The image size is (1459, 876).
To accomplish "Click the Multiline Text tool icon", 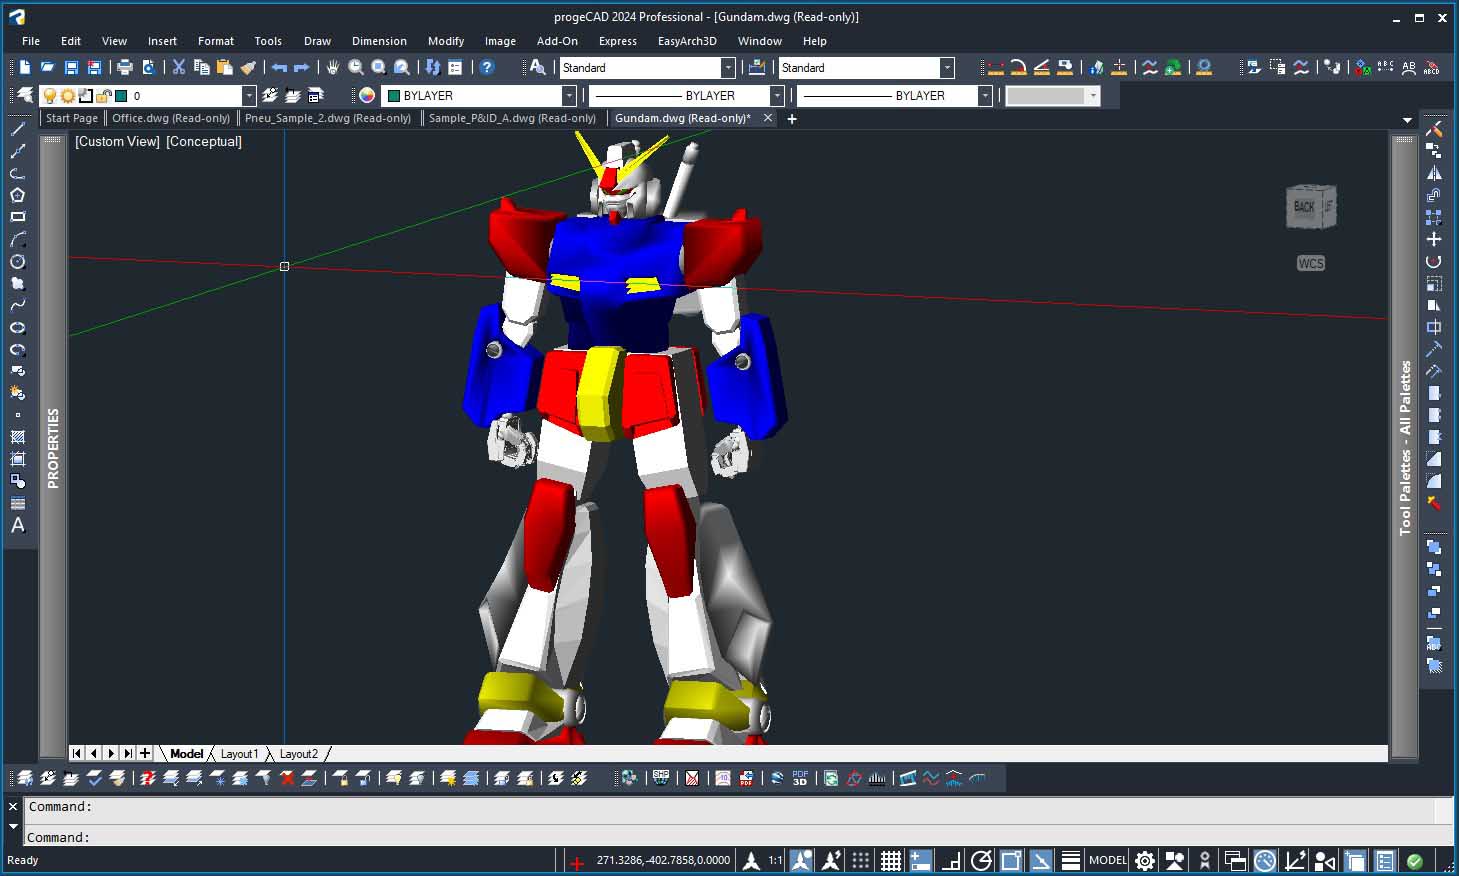I will coord(17,525).
